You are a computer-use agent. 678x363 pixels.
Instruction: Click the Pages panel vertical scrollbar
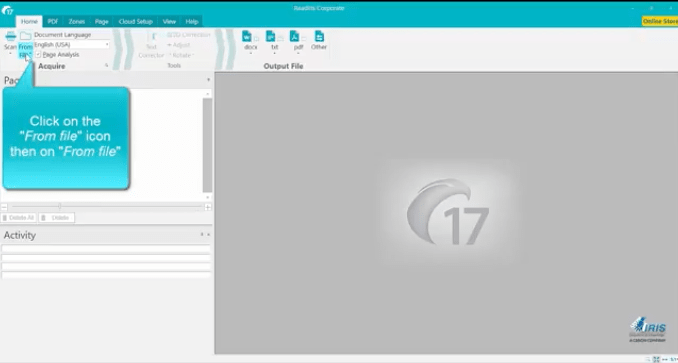208,145
